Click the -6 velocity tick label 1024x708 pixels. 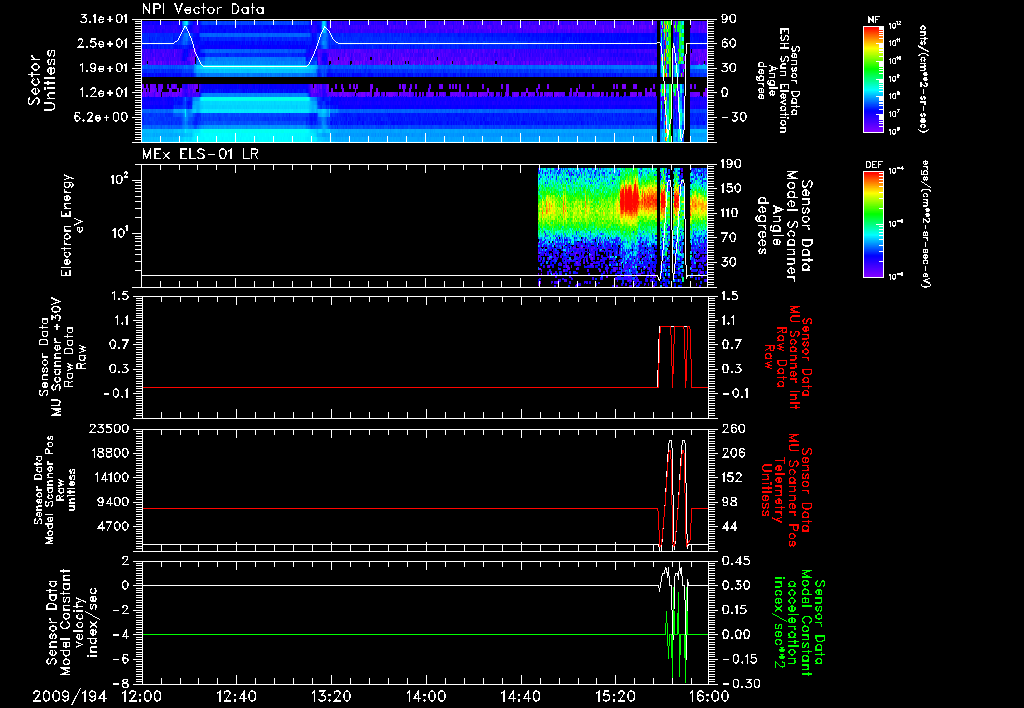point(121,659)
